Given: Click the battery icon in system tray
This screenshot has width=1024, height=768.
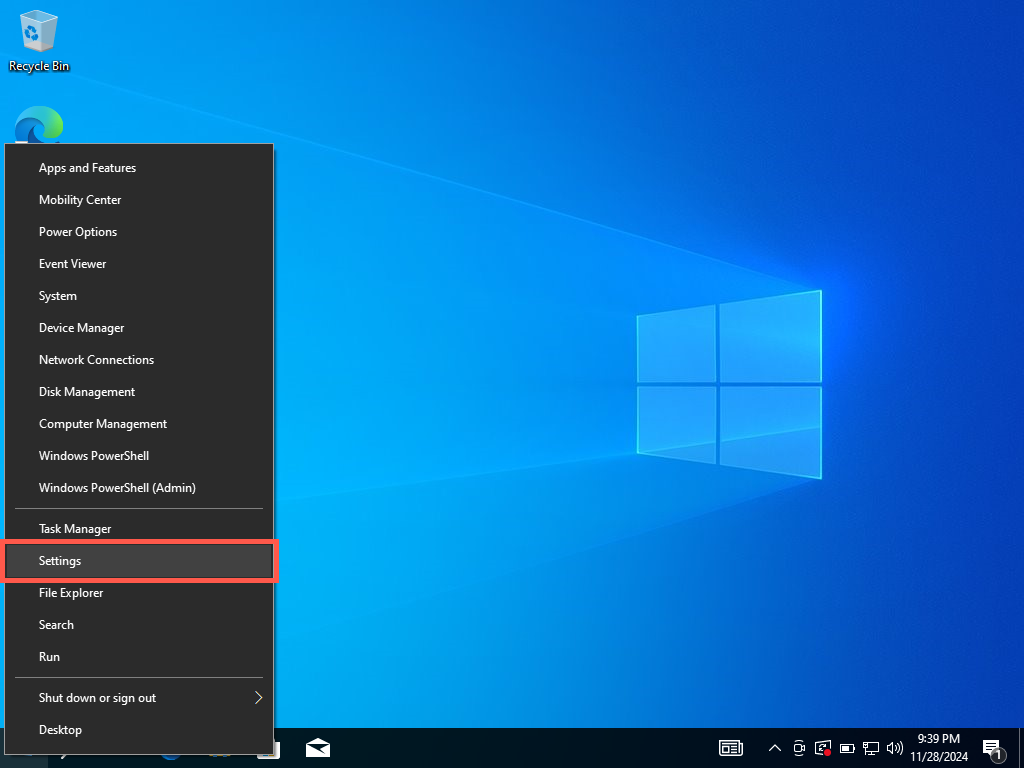Looking at the screenshot, I should coord(847,748).
